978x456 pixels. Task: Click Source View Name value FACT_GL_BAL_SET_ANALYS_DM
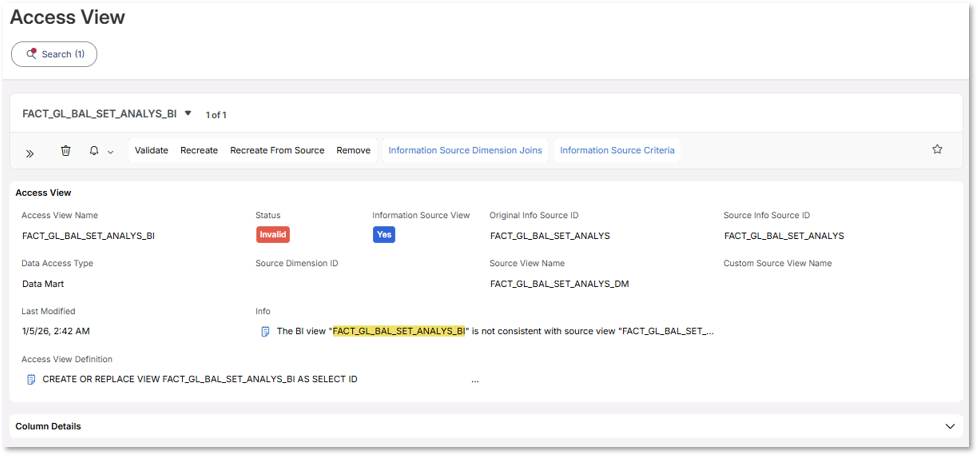pyautogui.click(x=559, y=284)
